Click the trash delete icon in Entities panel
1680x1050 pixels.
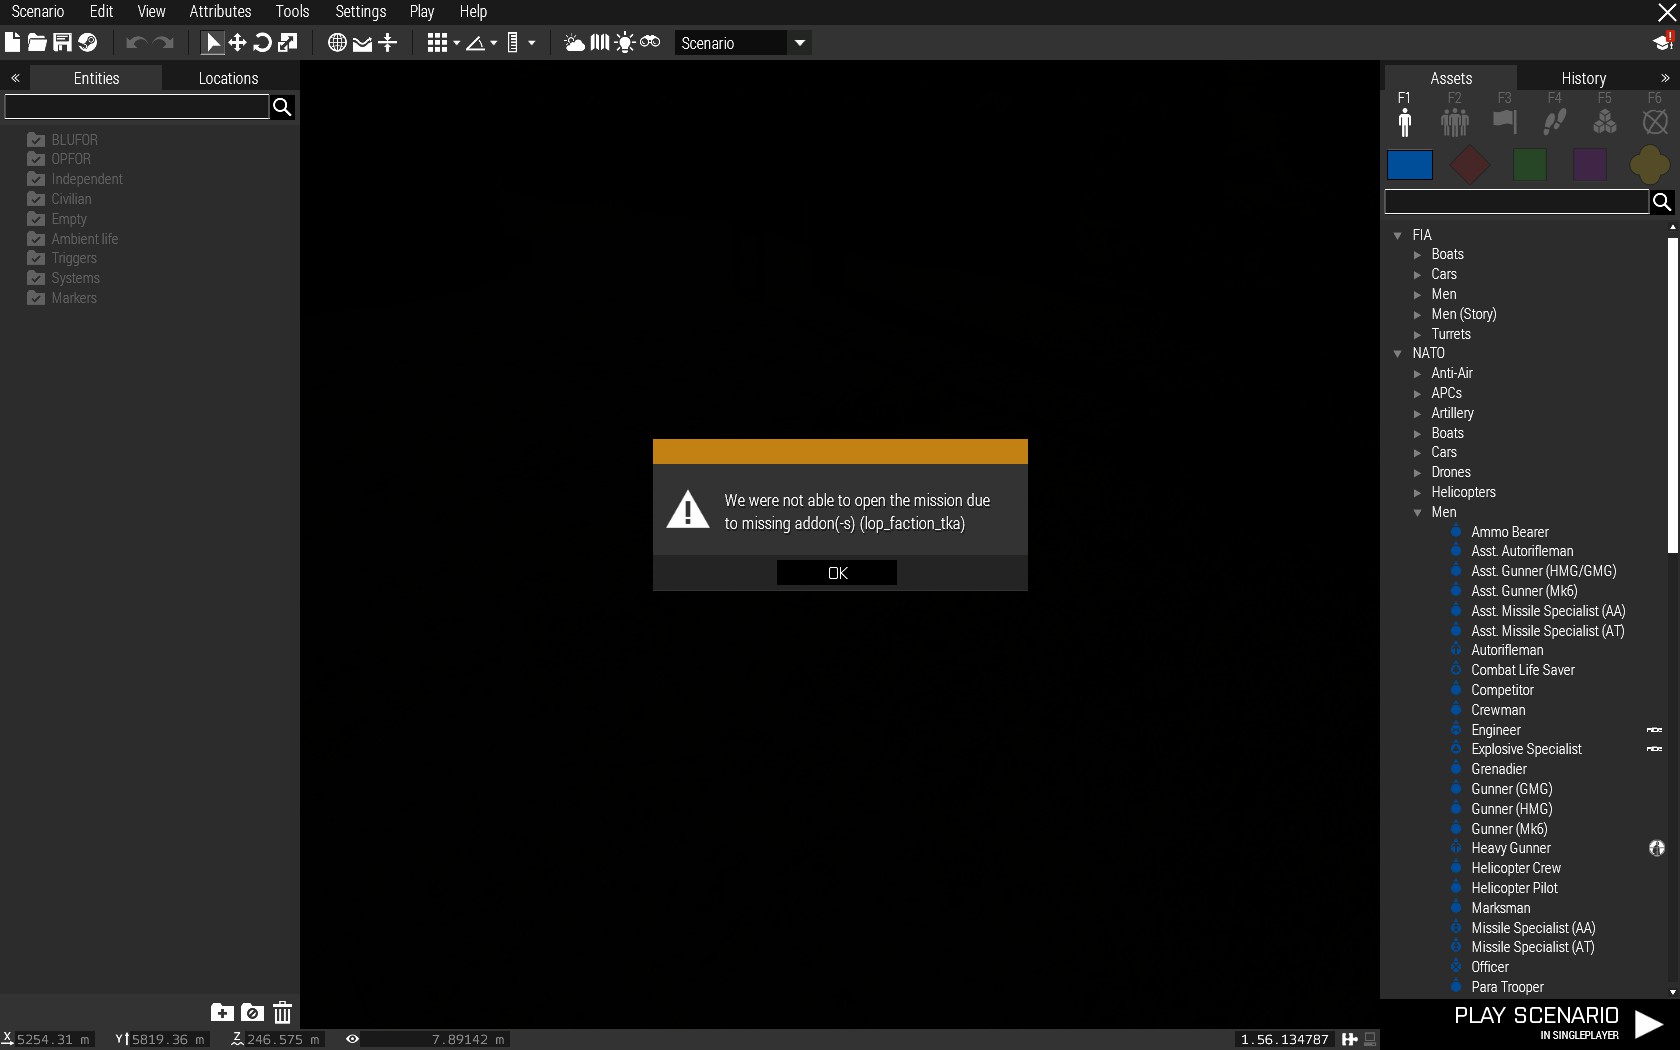coord(283,1013)
